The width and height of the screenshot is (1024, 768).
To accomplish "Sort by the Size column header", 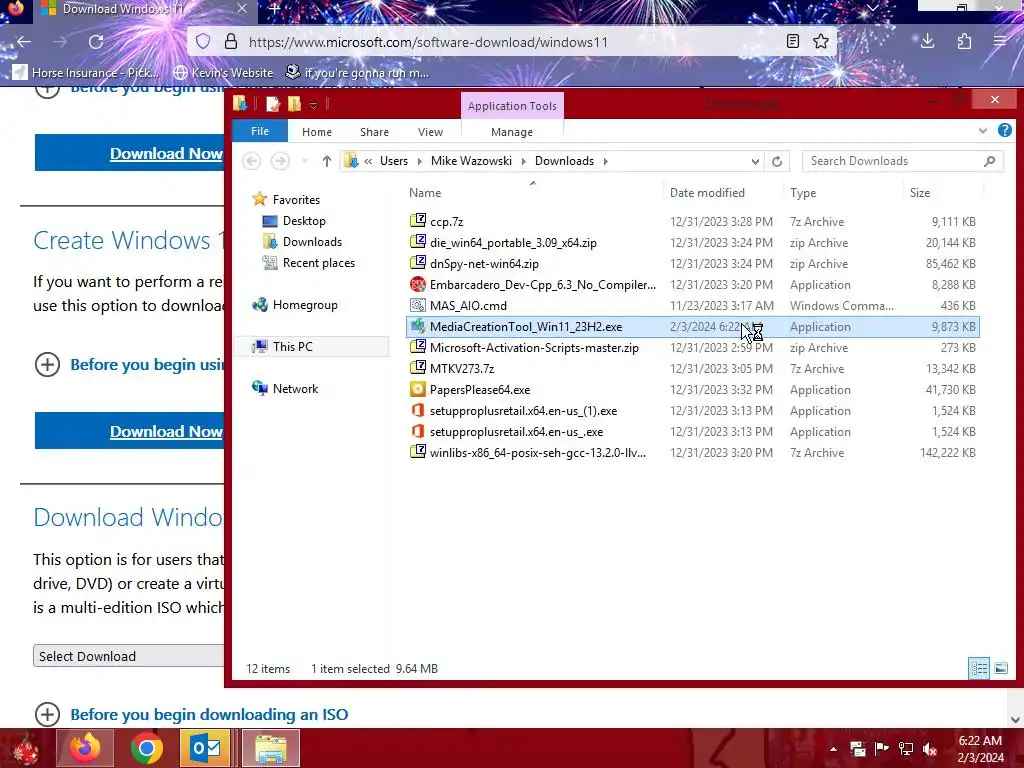I will click(920, 193).
